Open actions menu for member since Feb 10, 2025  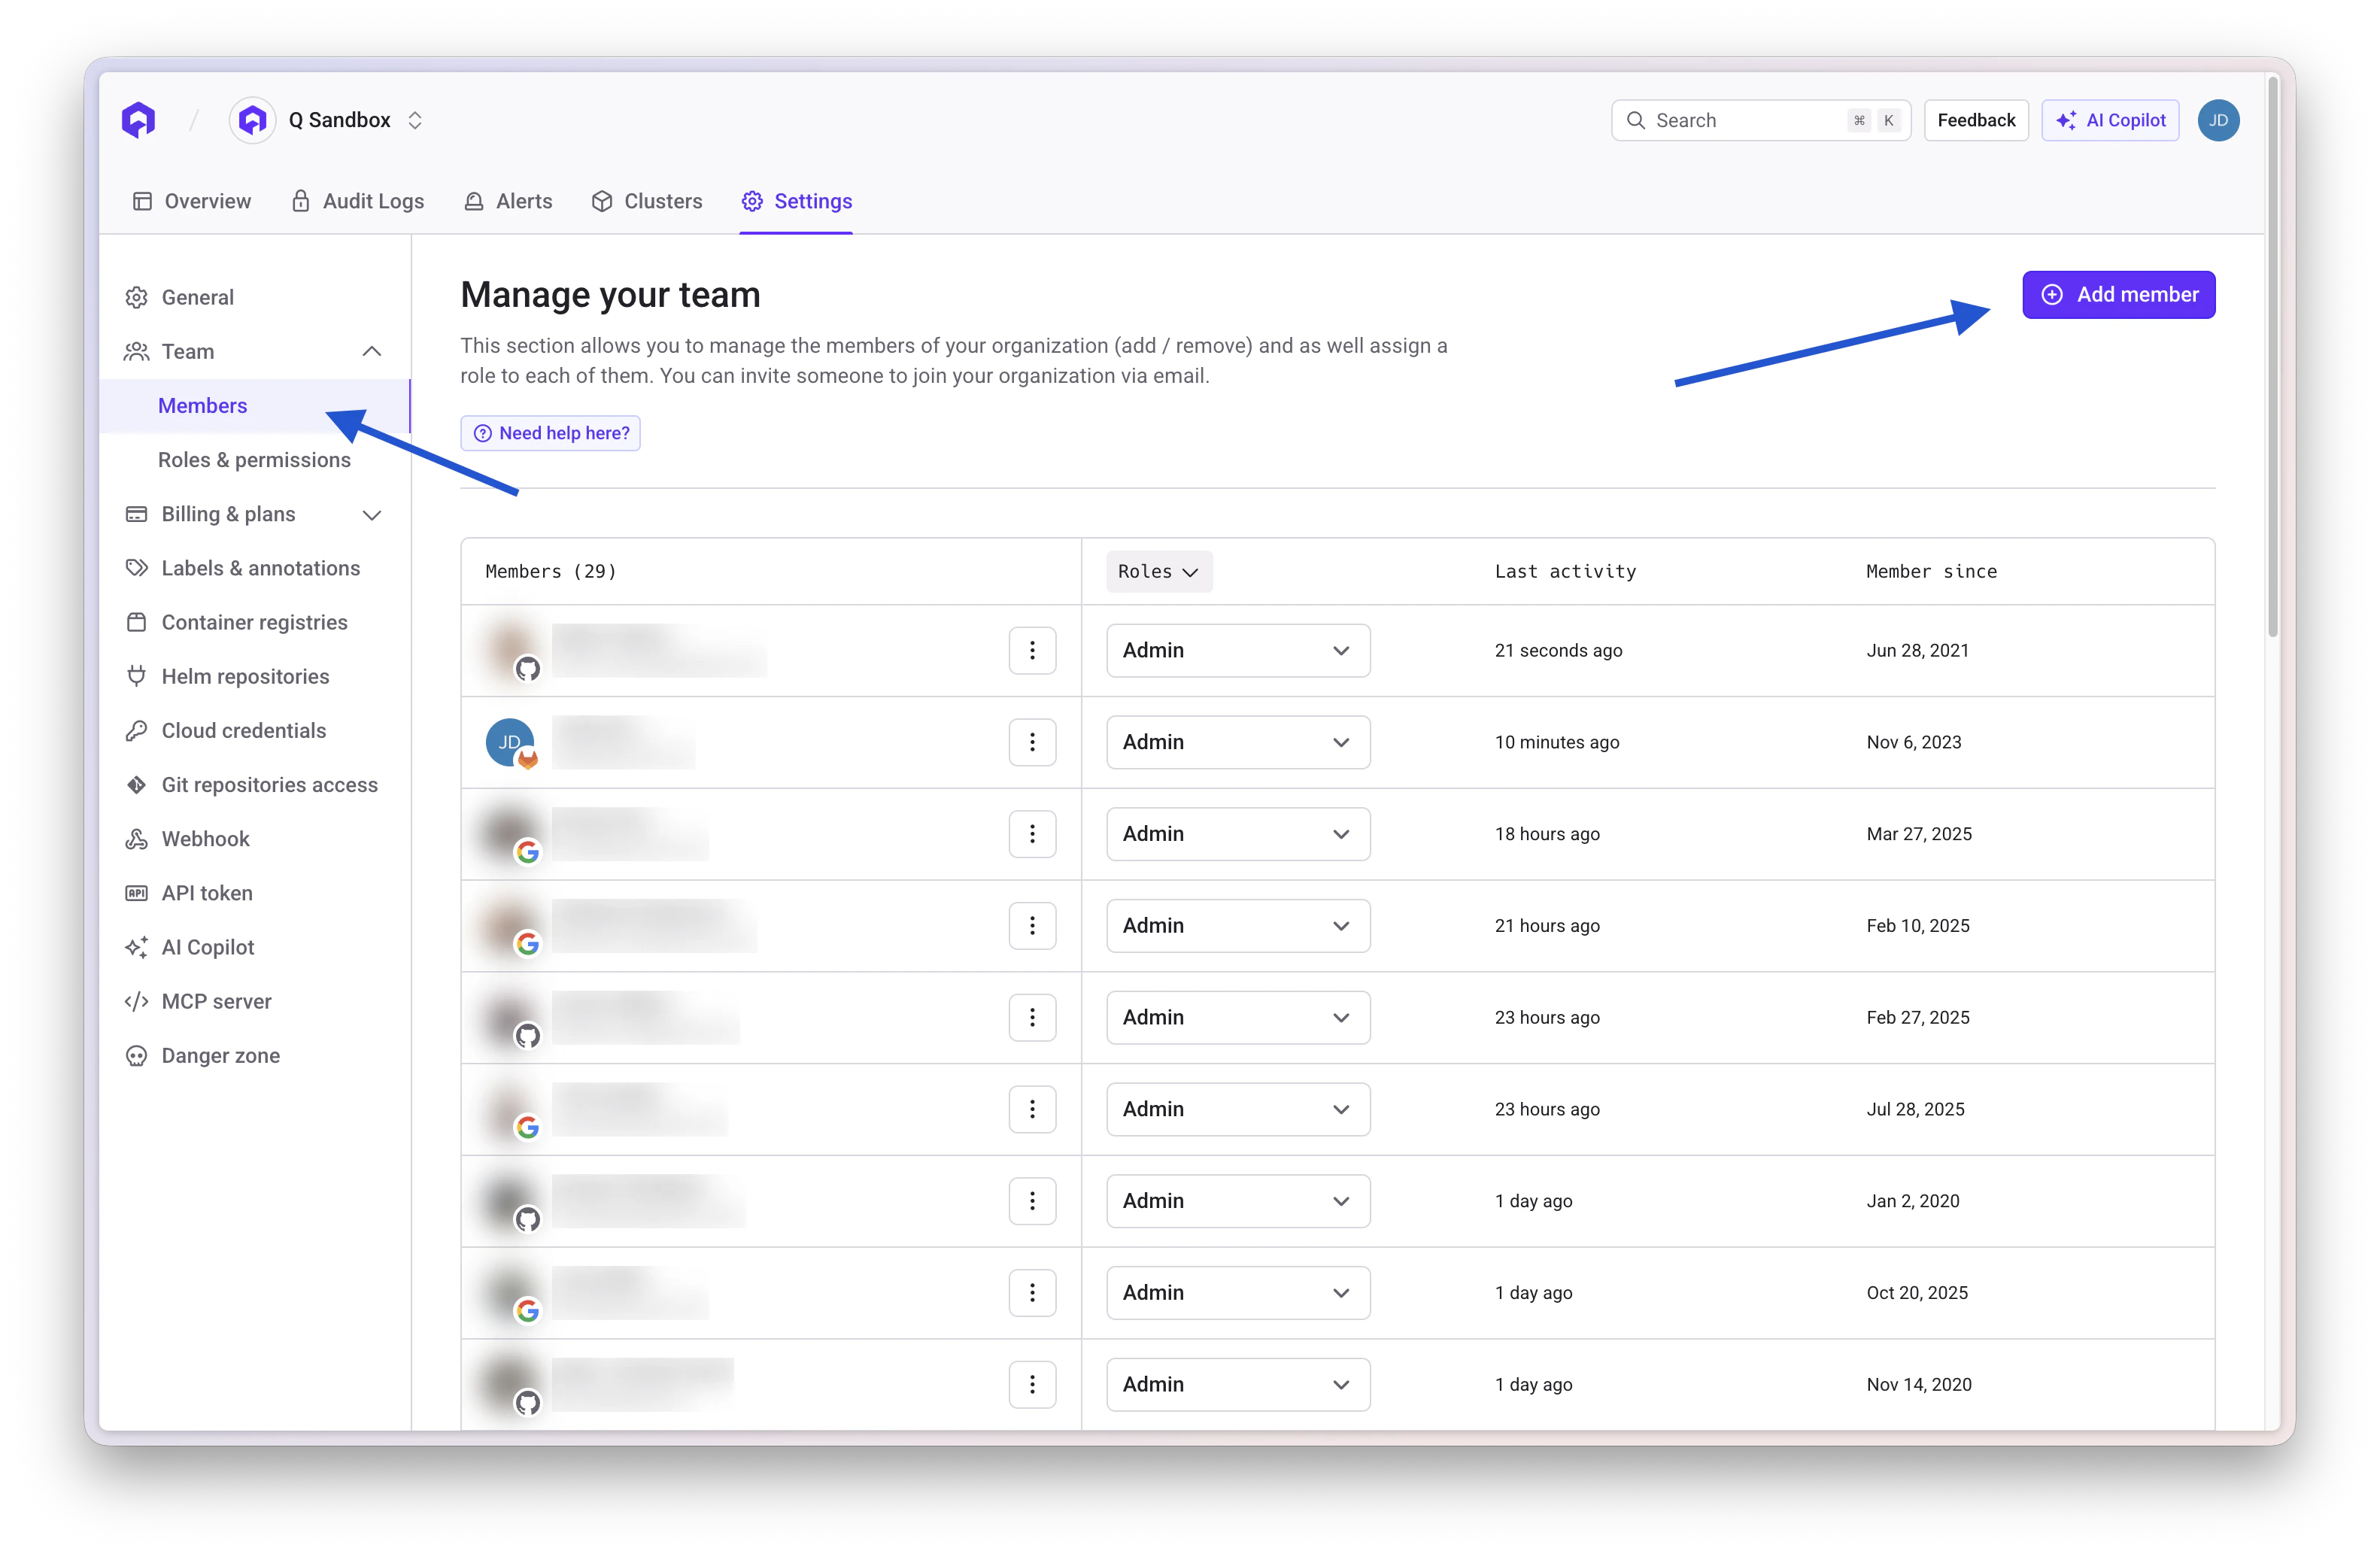coord(1032,925)
